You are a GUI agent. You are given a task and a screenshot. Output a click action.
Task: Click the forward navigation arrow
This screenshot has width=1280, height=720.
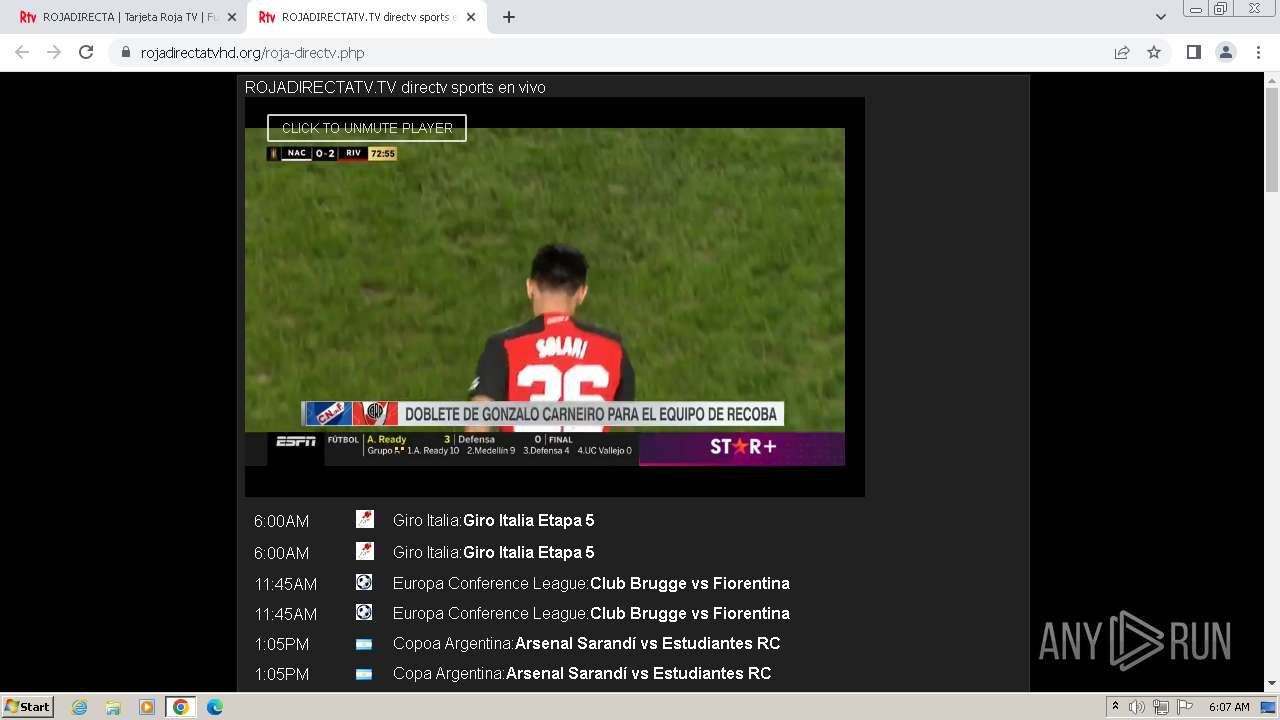coord(54,52)
